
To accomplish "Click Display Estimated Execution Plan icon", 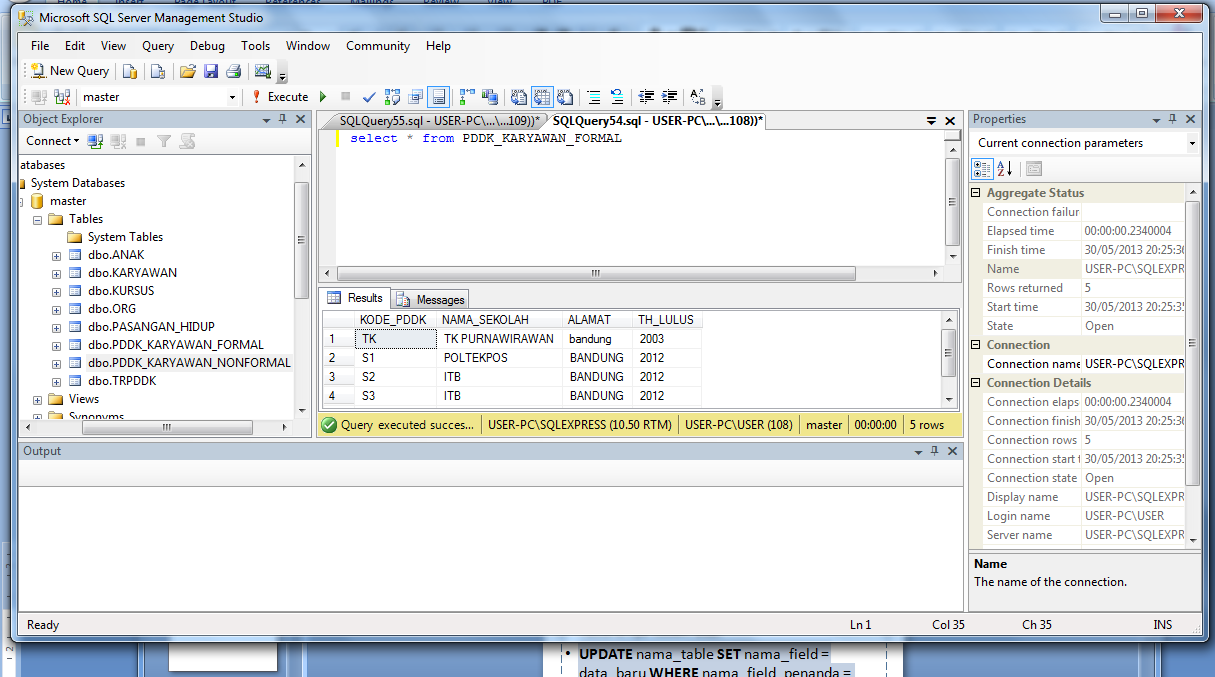I will pyautogui.click(x=392, y=97).
